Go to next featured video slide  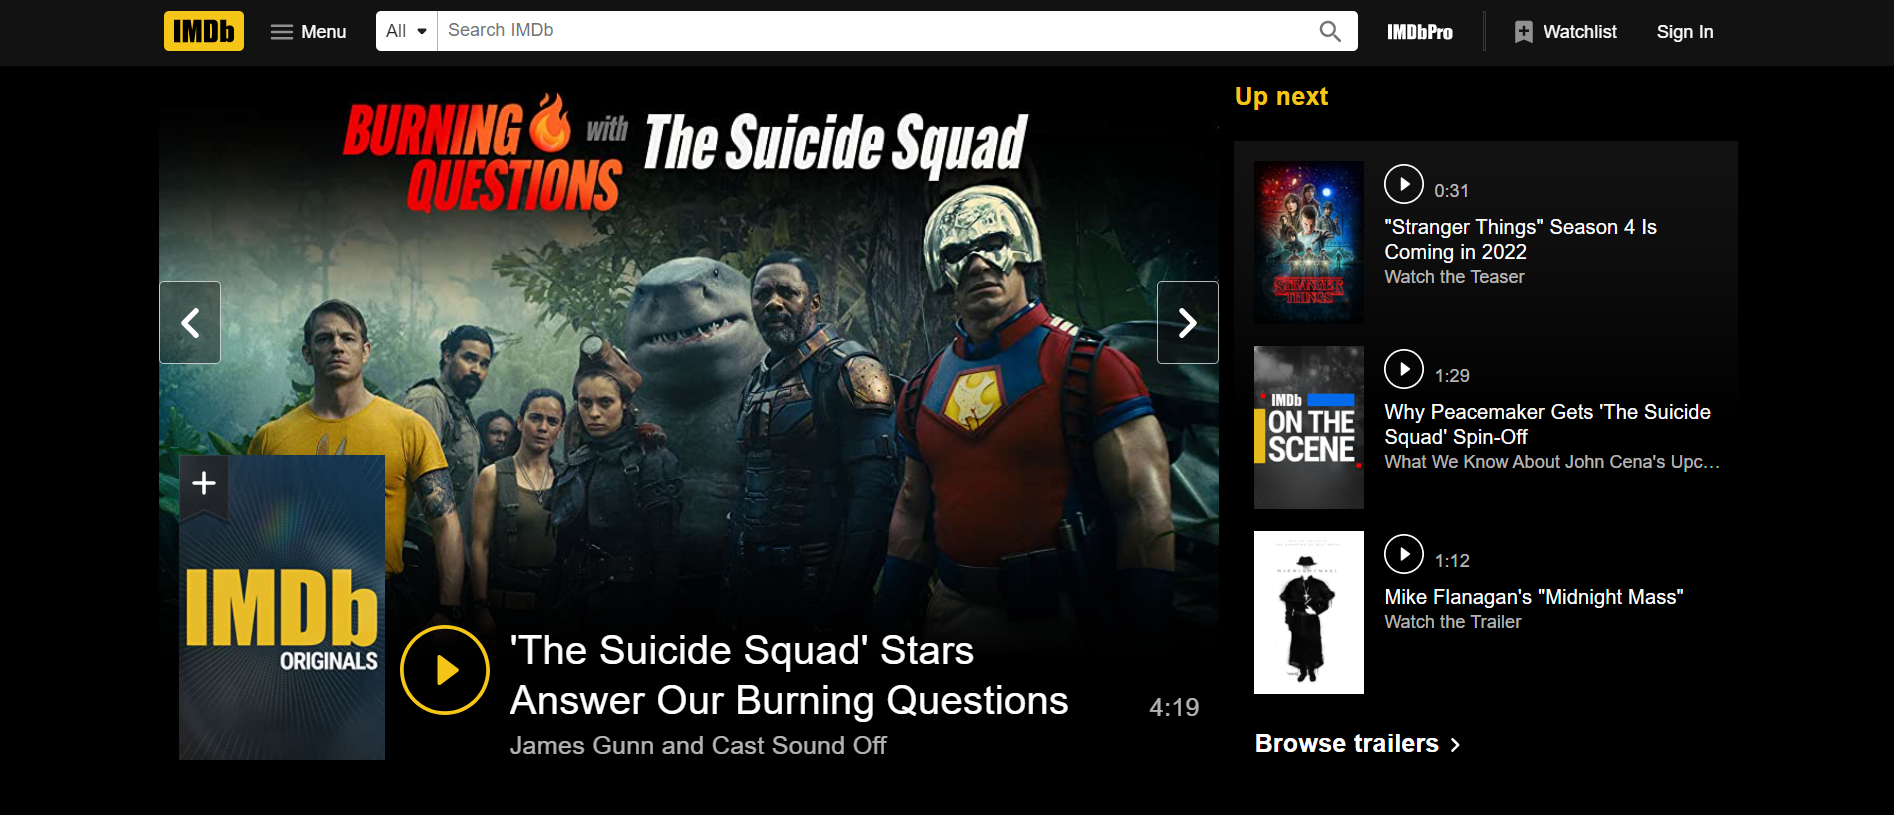[x=1188, y=322]
